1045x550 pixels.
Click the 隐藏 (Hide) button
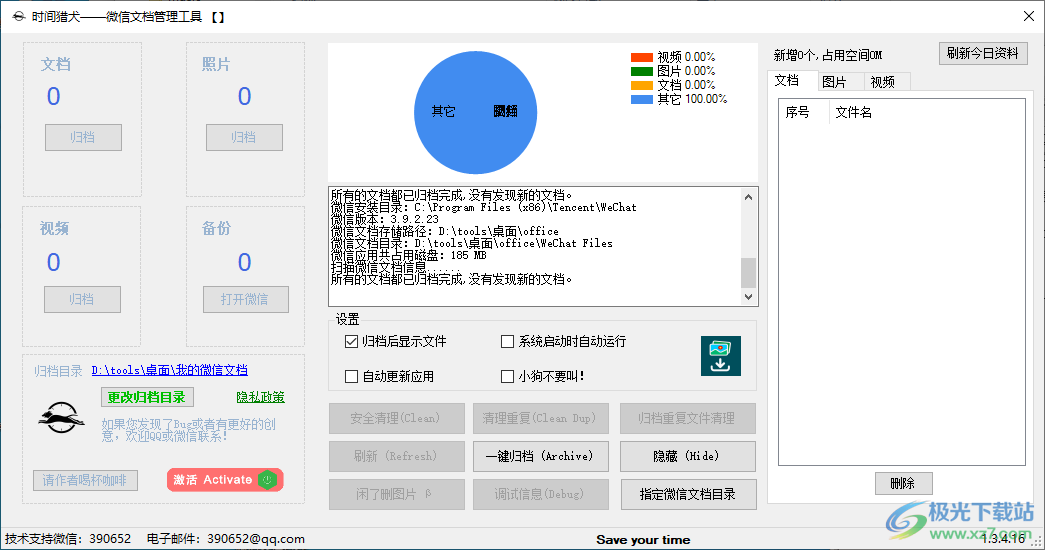pos(687,456)
